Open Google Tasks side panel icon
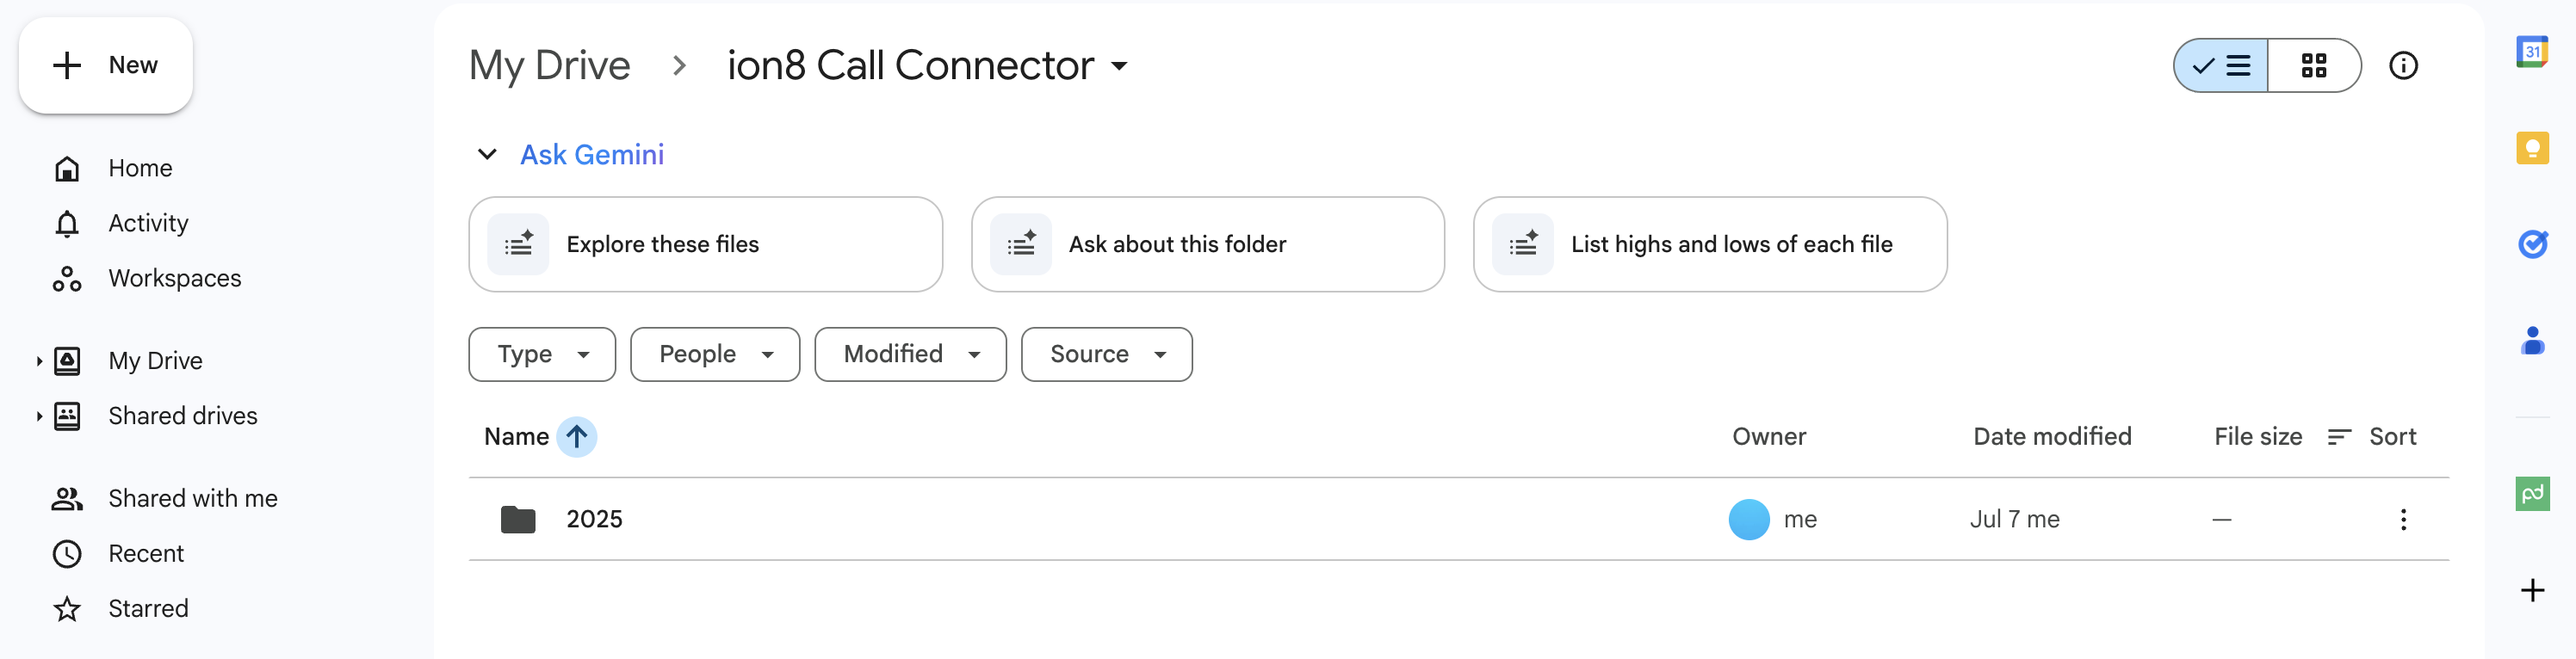 point(2531,244)
